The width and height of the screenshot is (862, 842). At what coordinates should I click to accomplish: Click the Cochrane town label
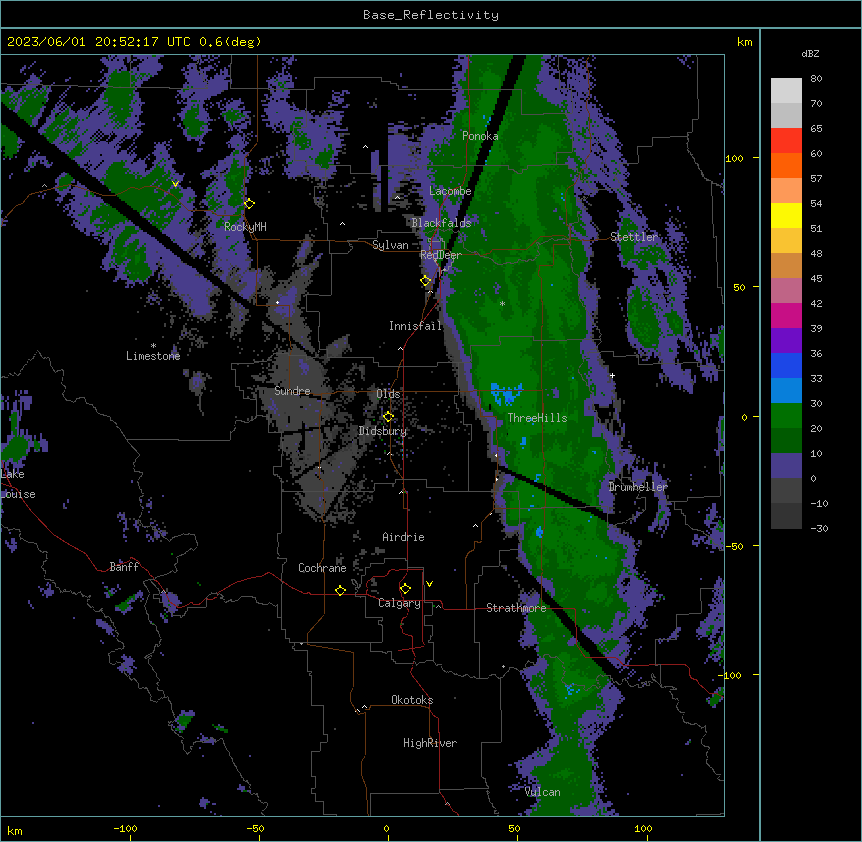(x=322, y=568)
